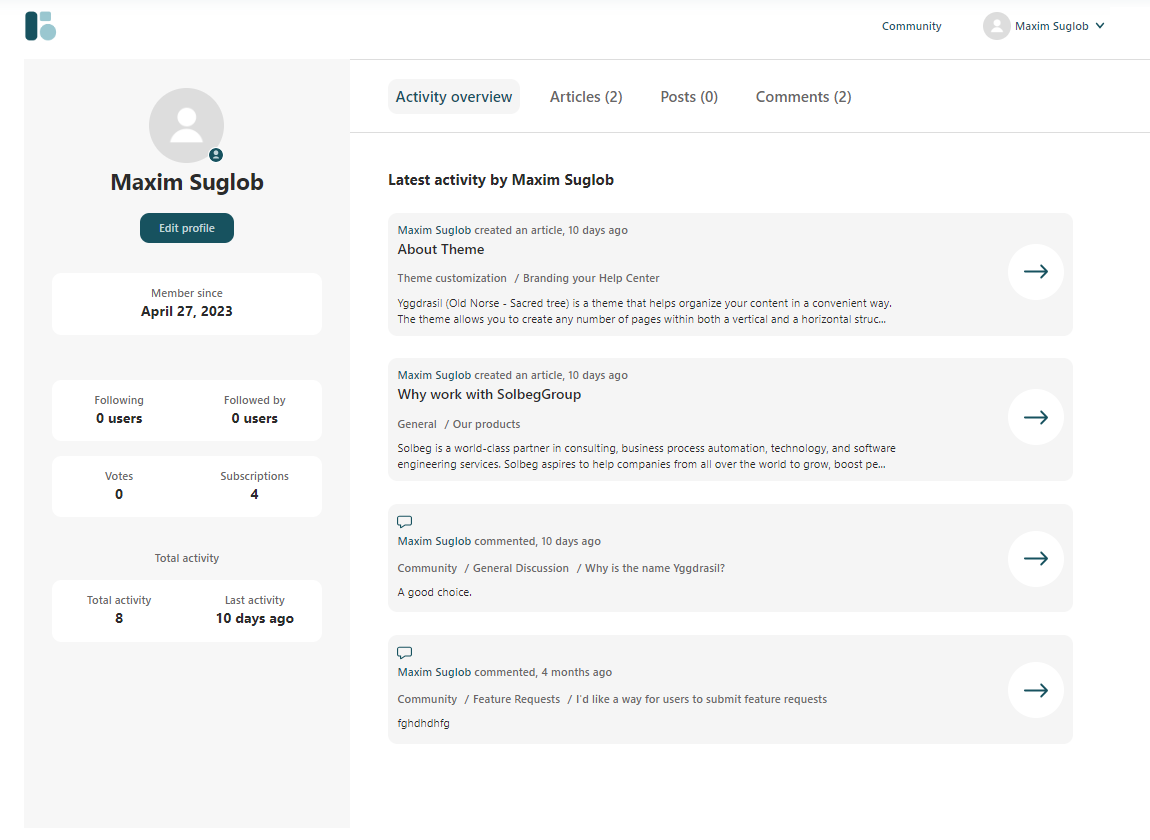Open the About Theme article title

click(x=441, y=250)
